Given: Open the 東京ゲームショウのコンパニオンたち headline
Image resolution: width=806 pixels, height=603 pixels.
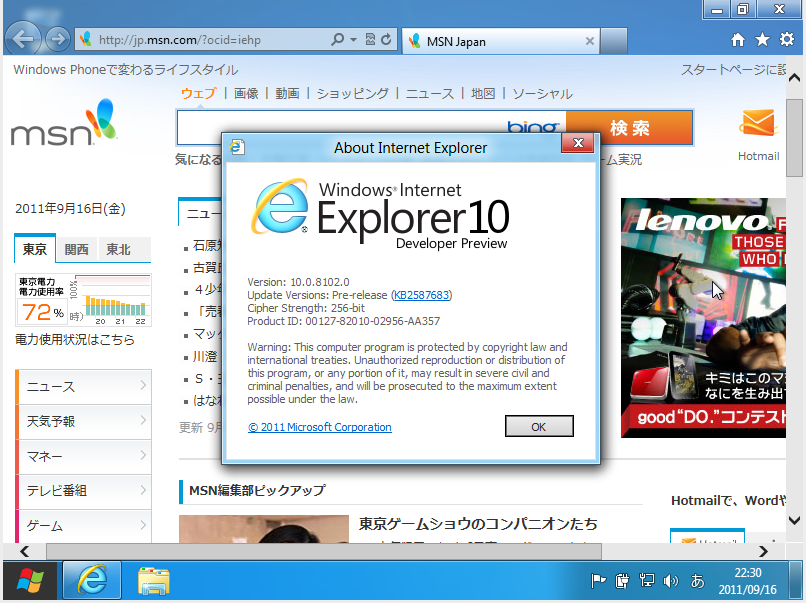Looking at the screenshot, I should 478,524.
